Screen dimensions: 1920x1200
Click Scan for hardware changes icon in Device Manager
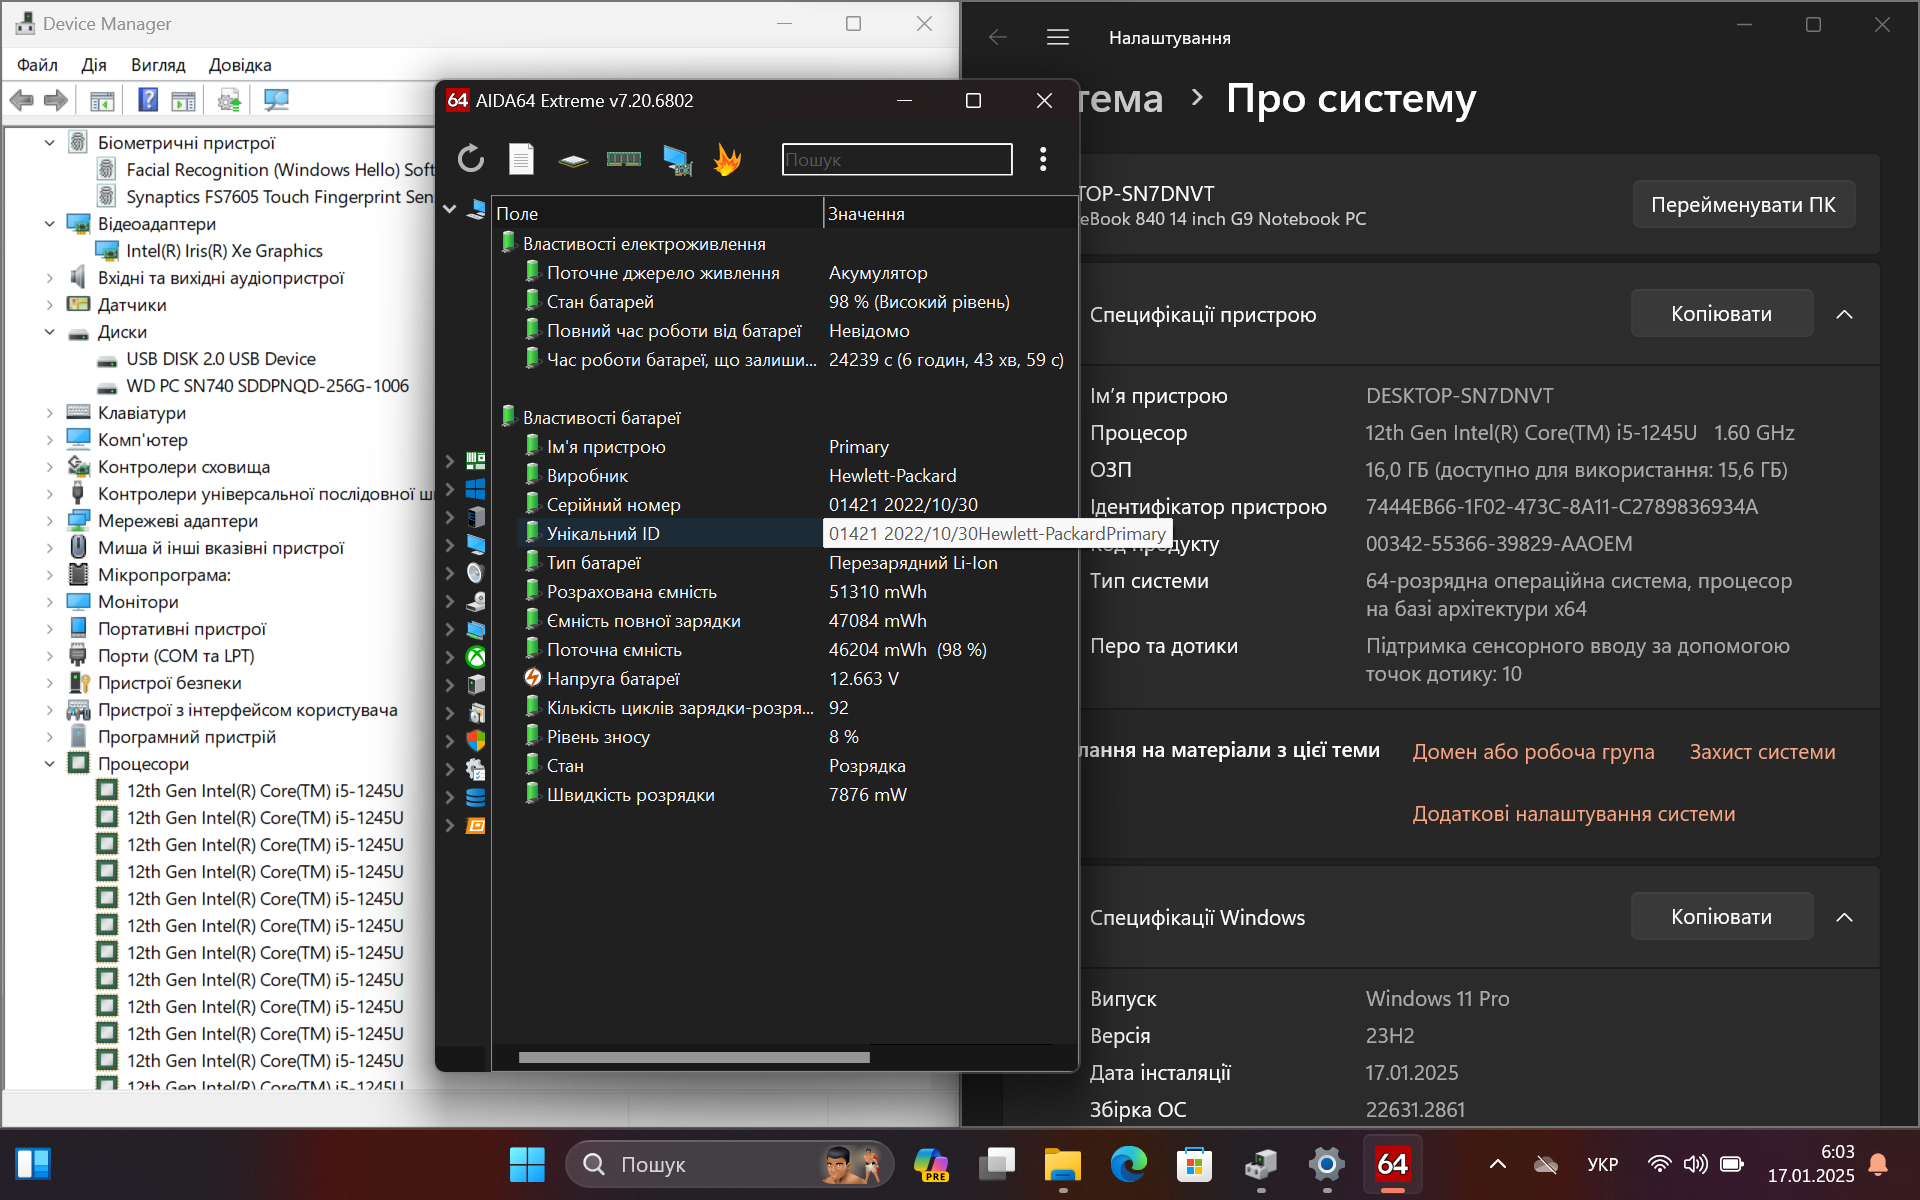(276, 100)
